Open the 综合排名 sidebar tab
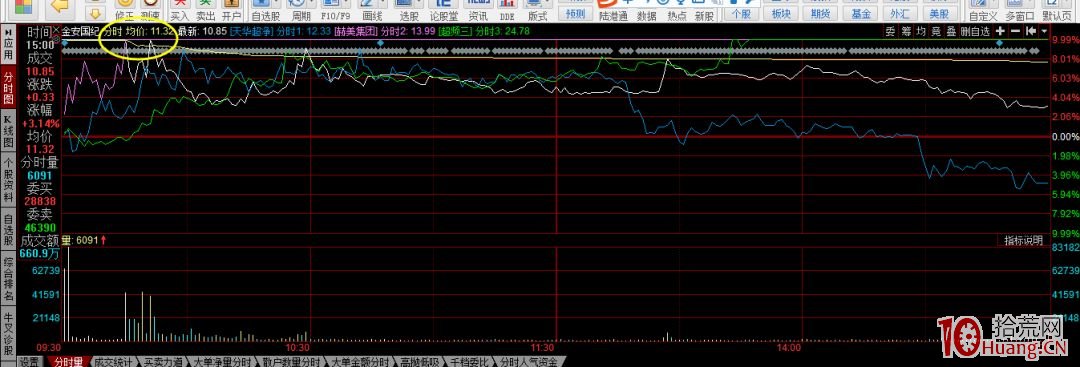 coord(8,280)
